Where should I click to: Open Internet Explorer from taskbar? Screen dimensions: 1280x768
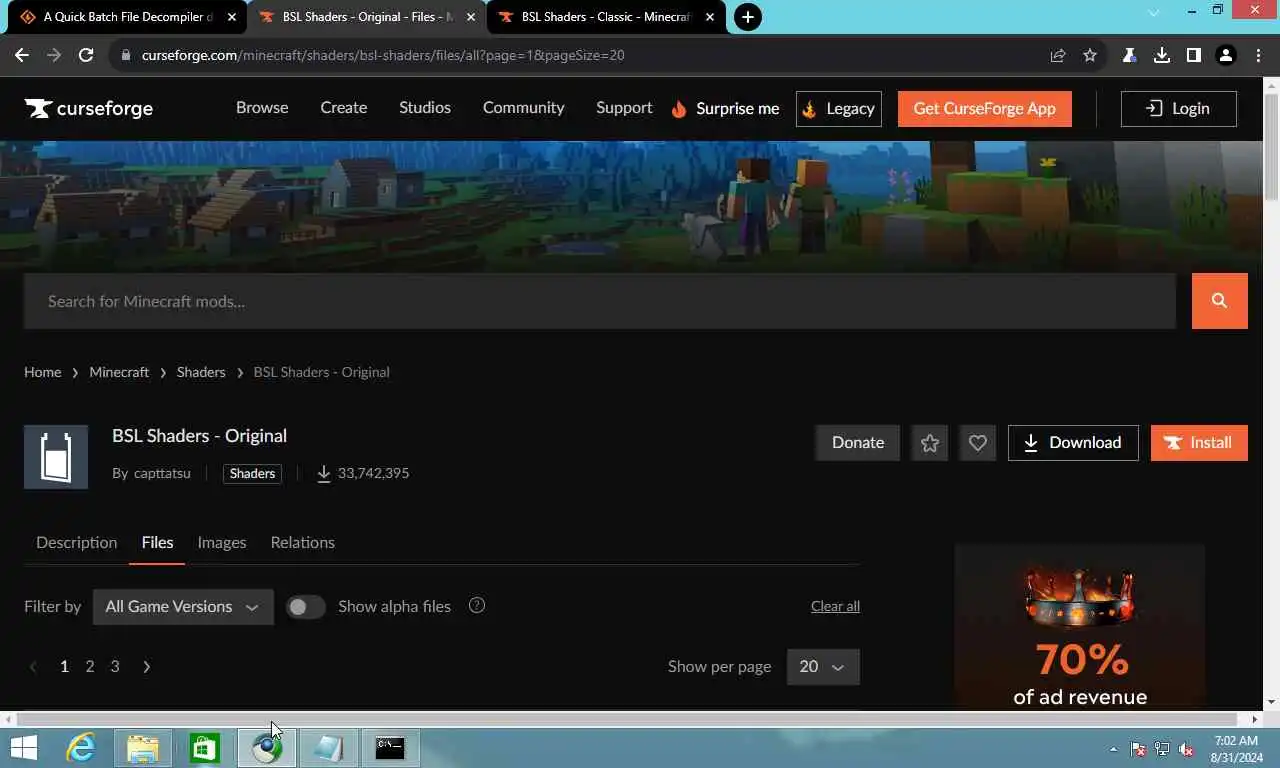80,748
